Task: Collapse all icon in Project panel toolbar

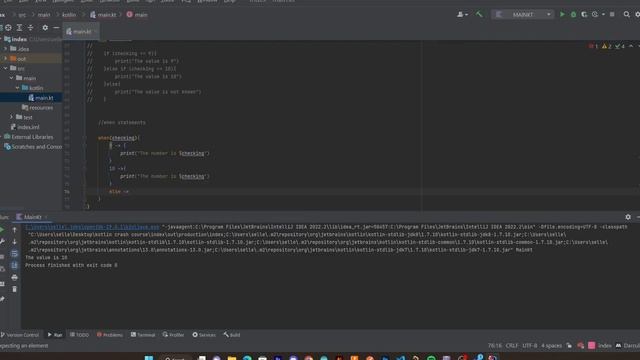Action: pos(31,28)
